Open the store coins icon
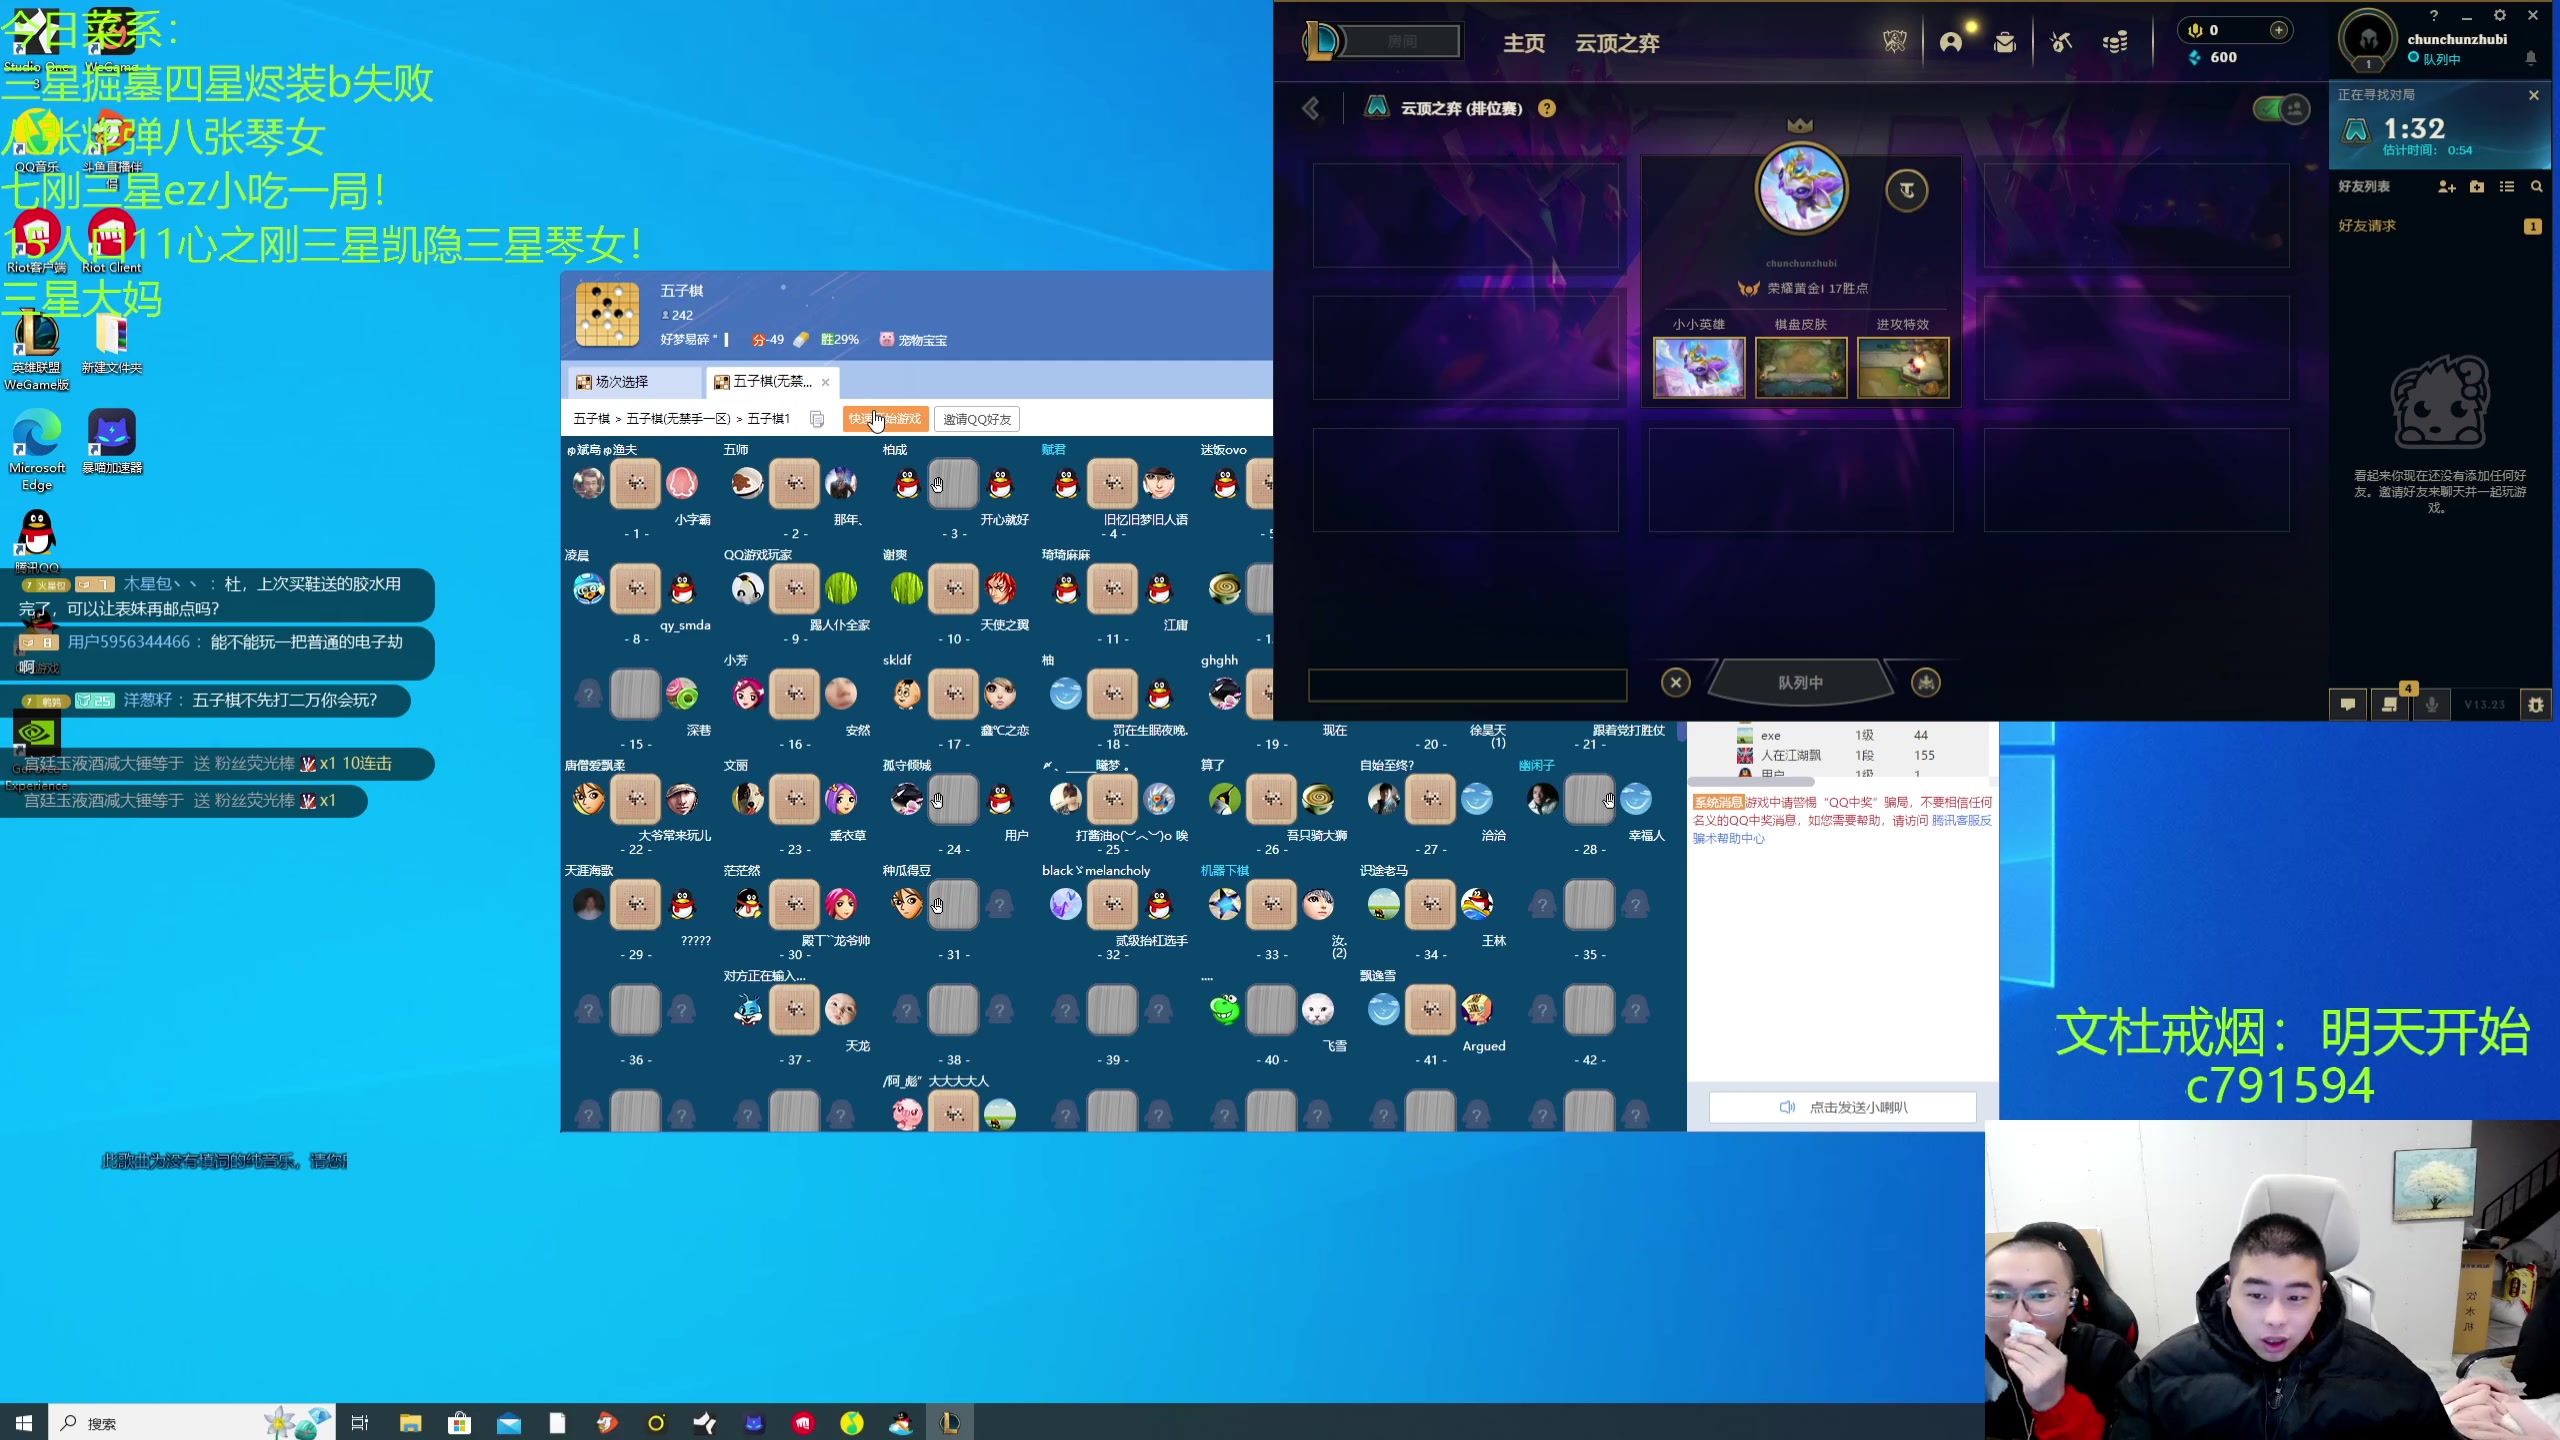Viewport: 2560px width, 1440px height. click(x=2115, y=42)
